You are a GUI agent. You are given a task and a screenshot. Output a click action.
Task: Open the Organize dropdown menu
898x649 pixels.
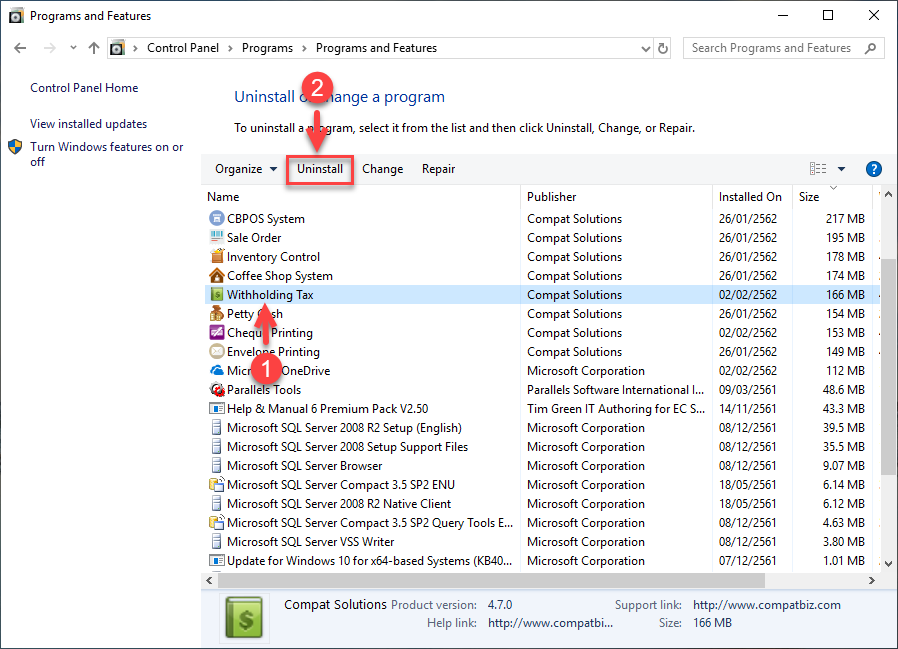(x=246, y=169)
